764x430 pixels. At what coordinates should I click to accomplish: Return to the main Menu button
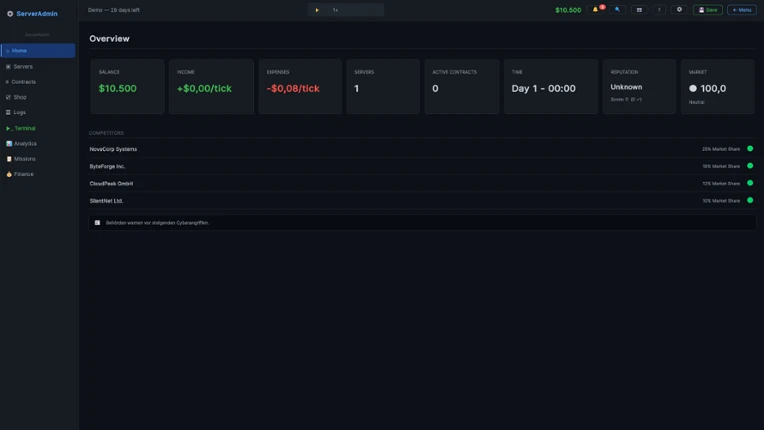[742, 10]
